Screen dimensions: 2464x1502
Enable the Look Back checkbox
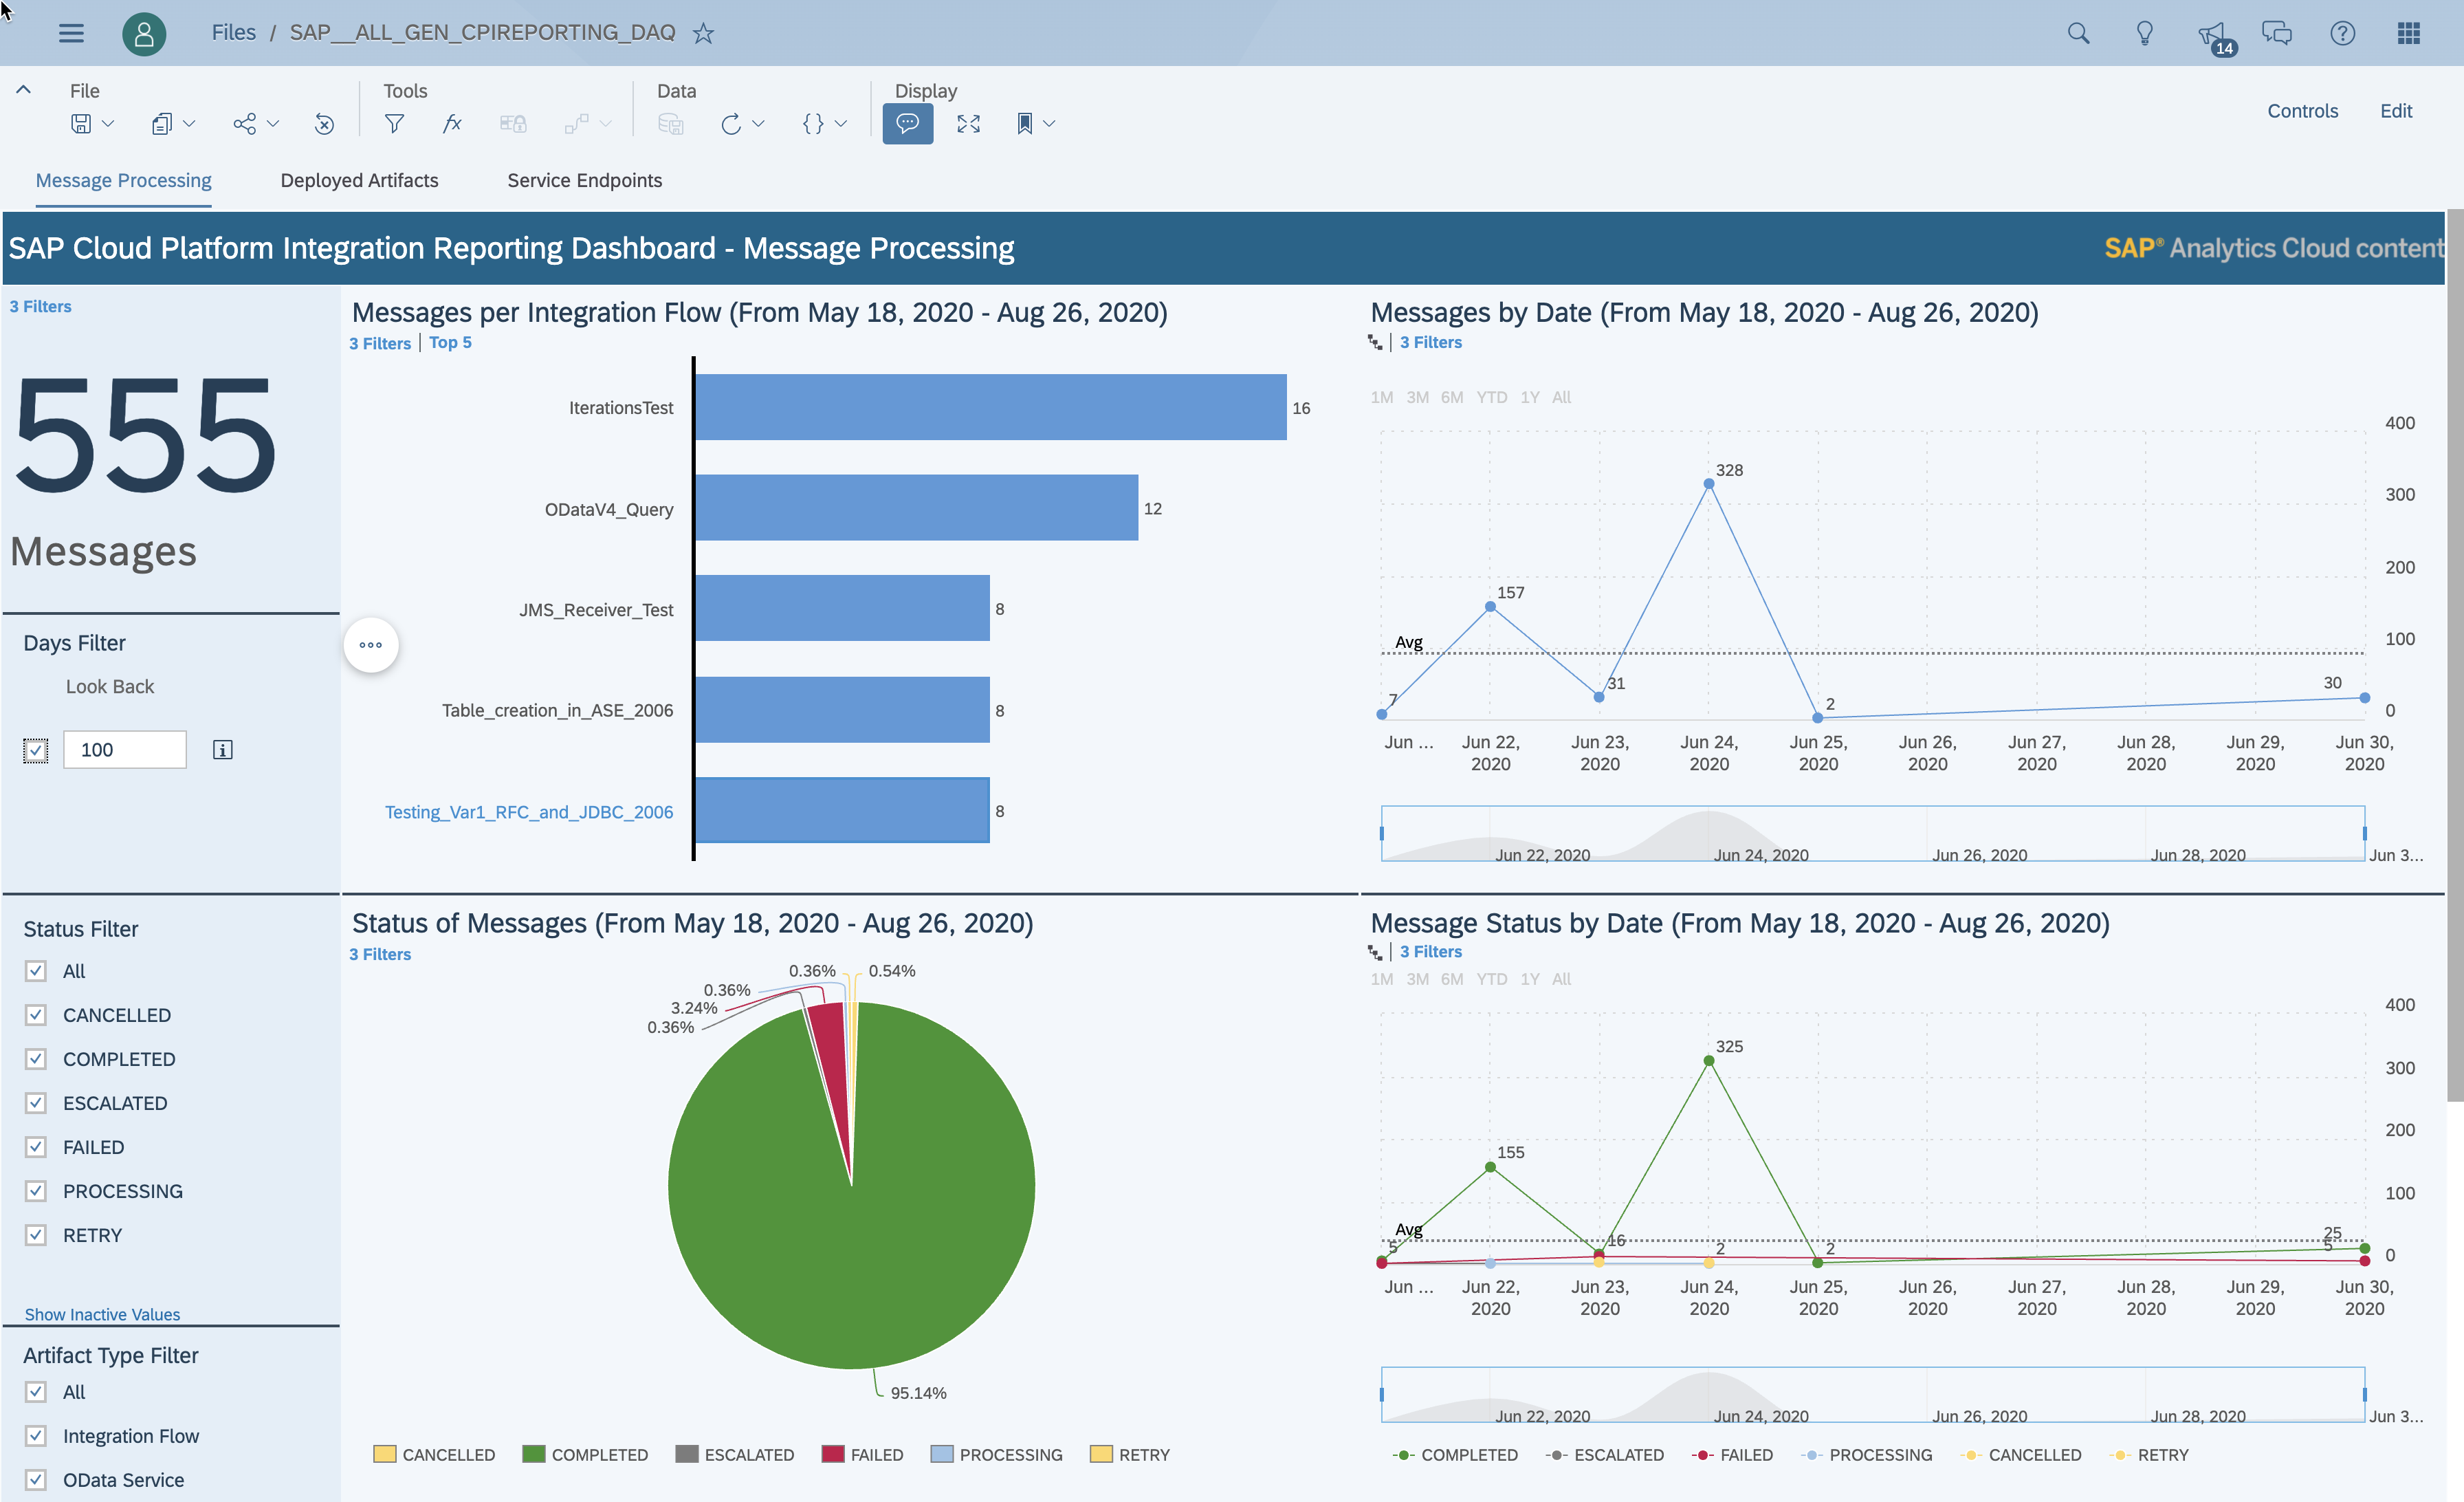[36, 749]
